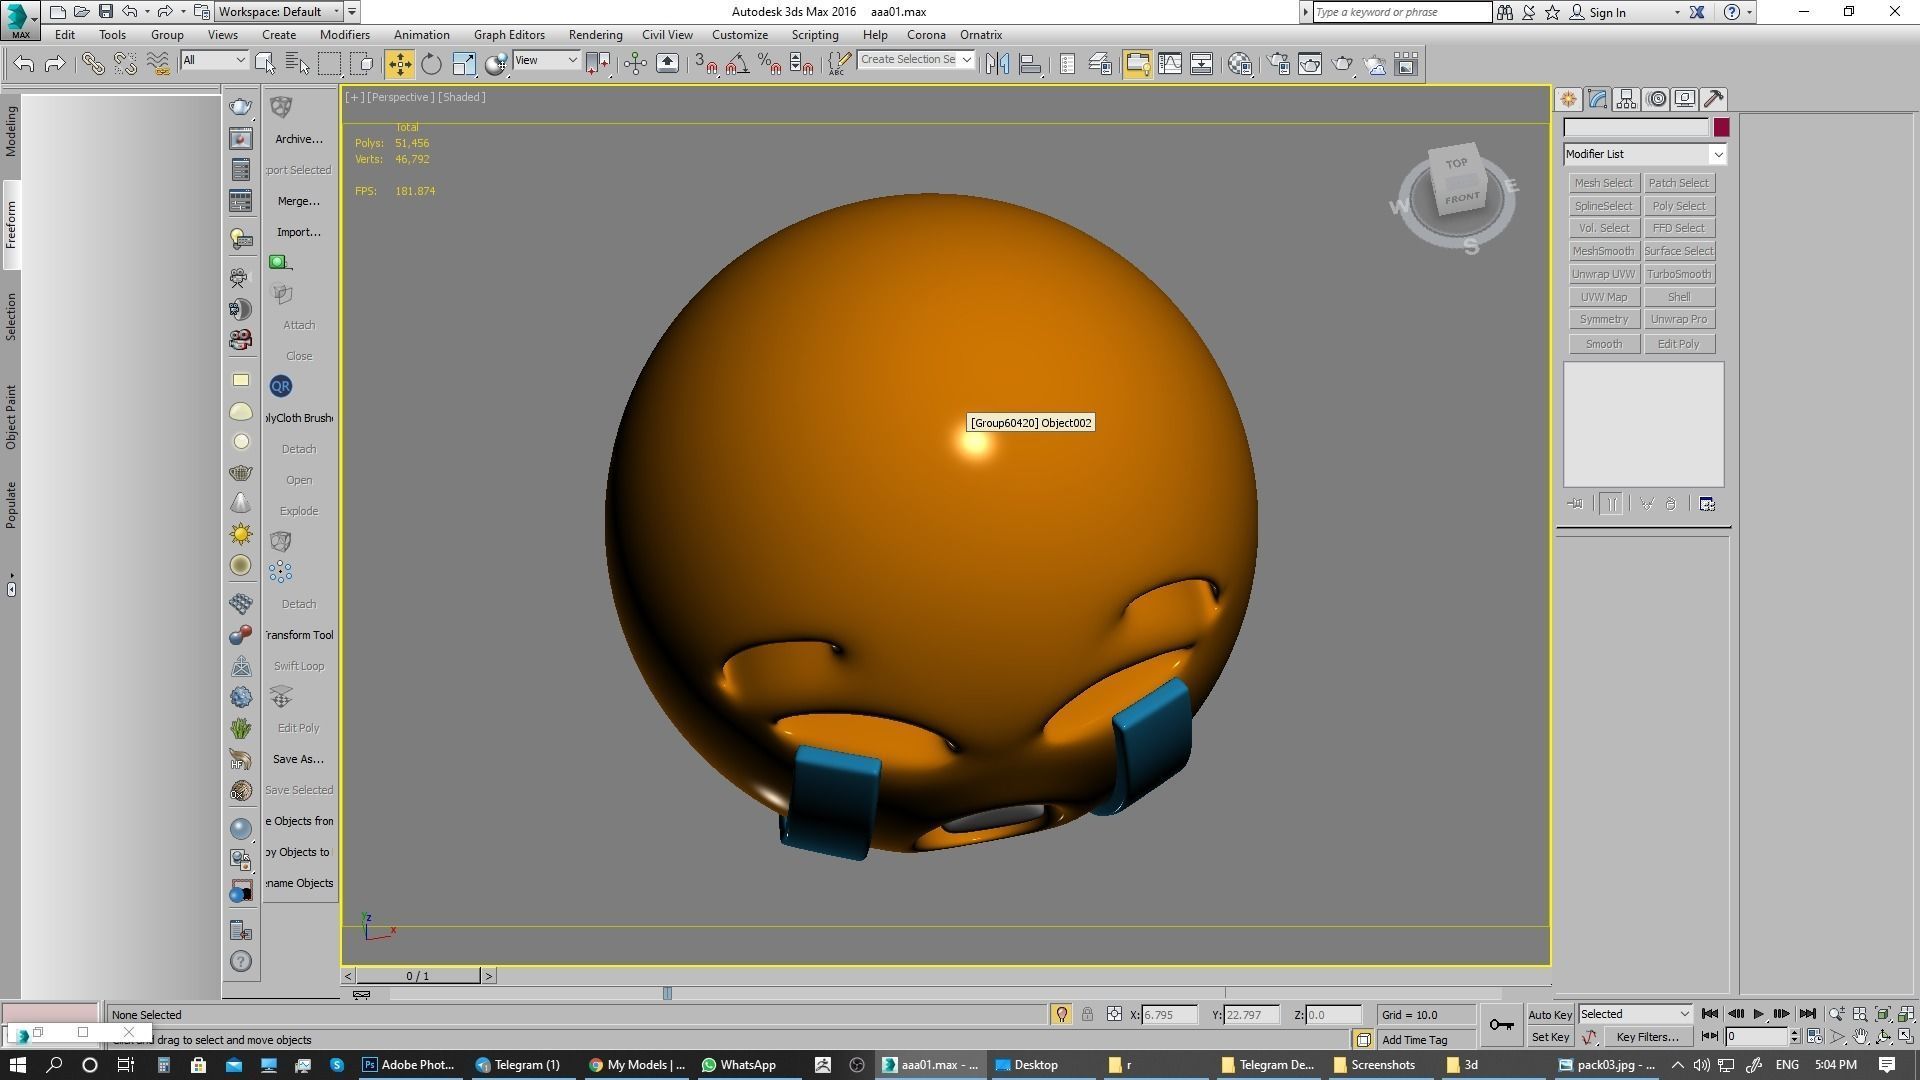The image size is (1920, 1080).
Task: Click the Select and Link icon
Action: (x=92, y=64)
